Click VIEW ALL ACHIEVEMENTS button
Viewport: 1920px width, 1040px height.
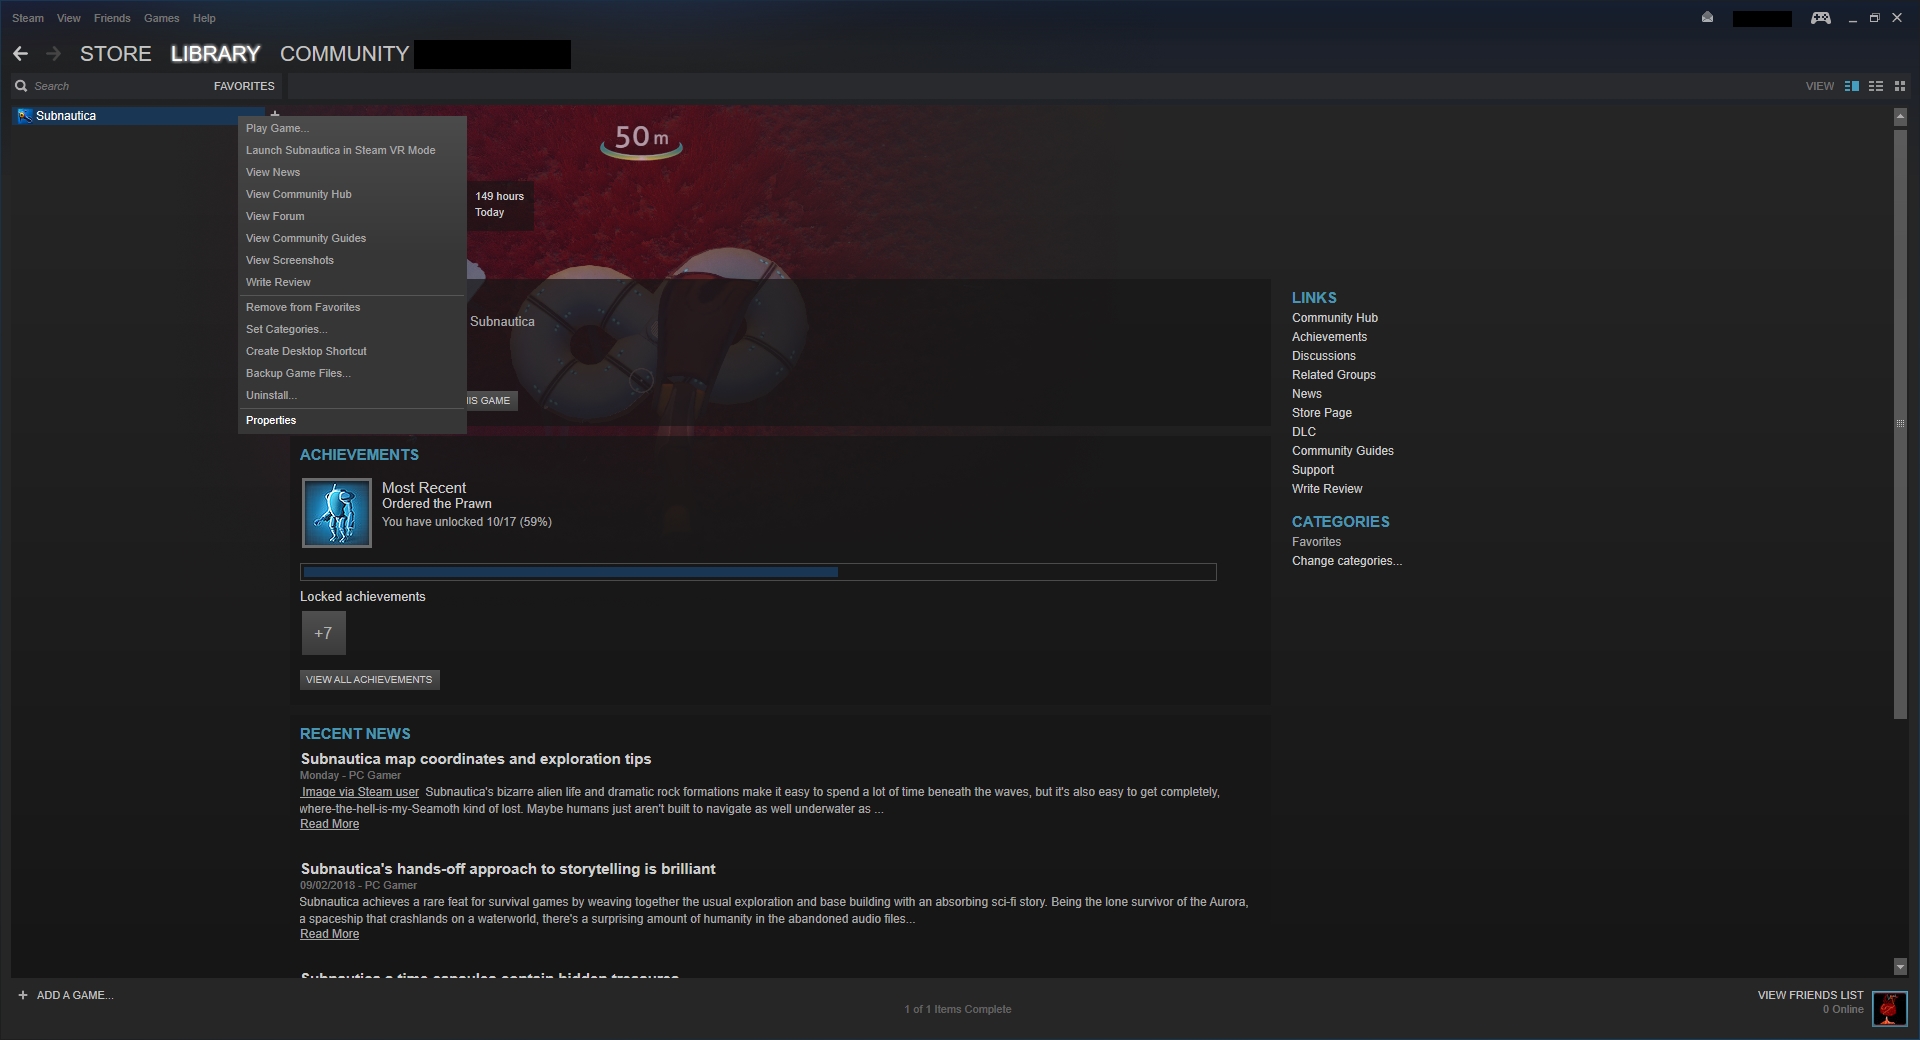coord(369,679)
